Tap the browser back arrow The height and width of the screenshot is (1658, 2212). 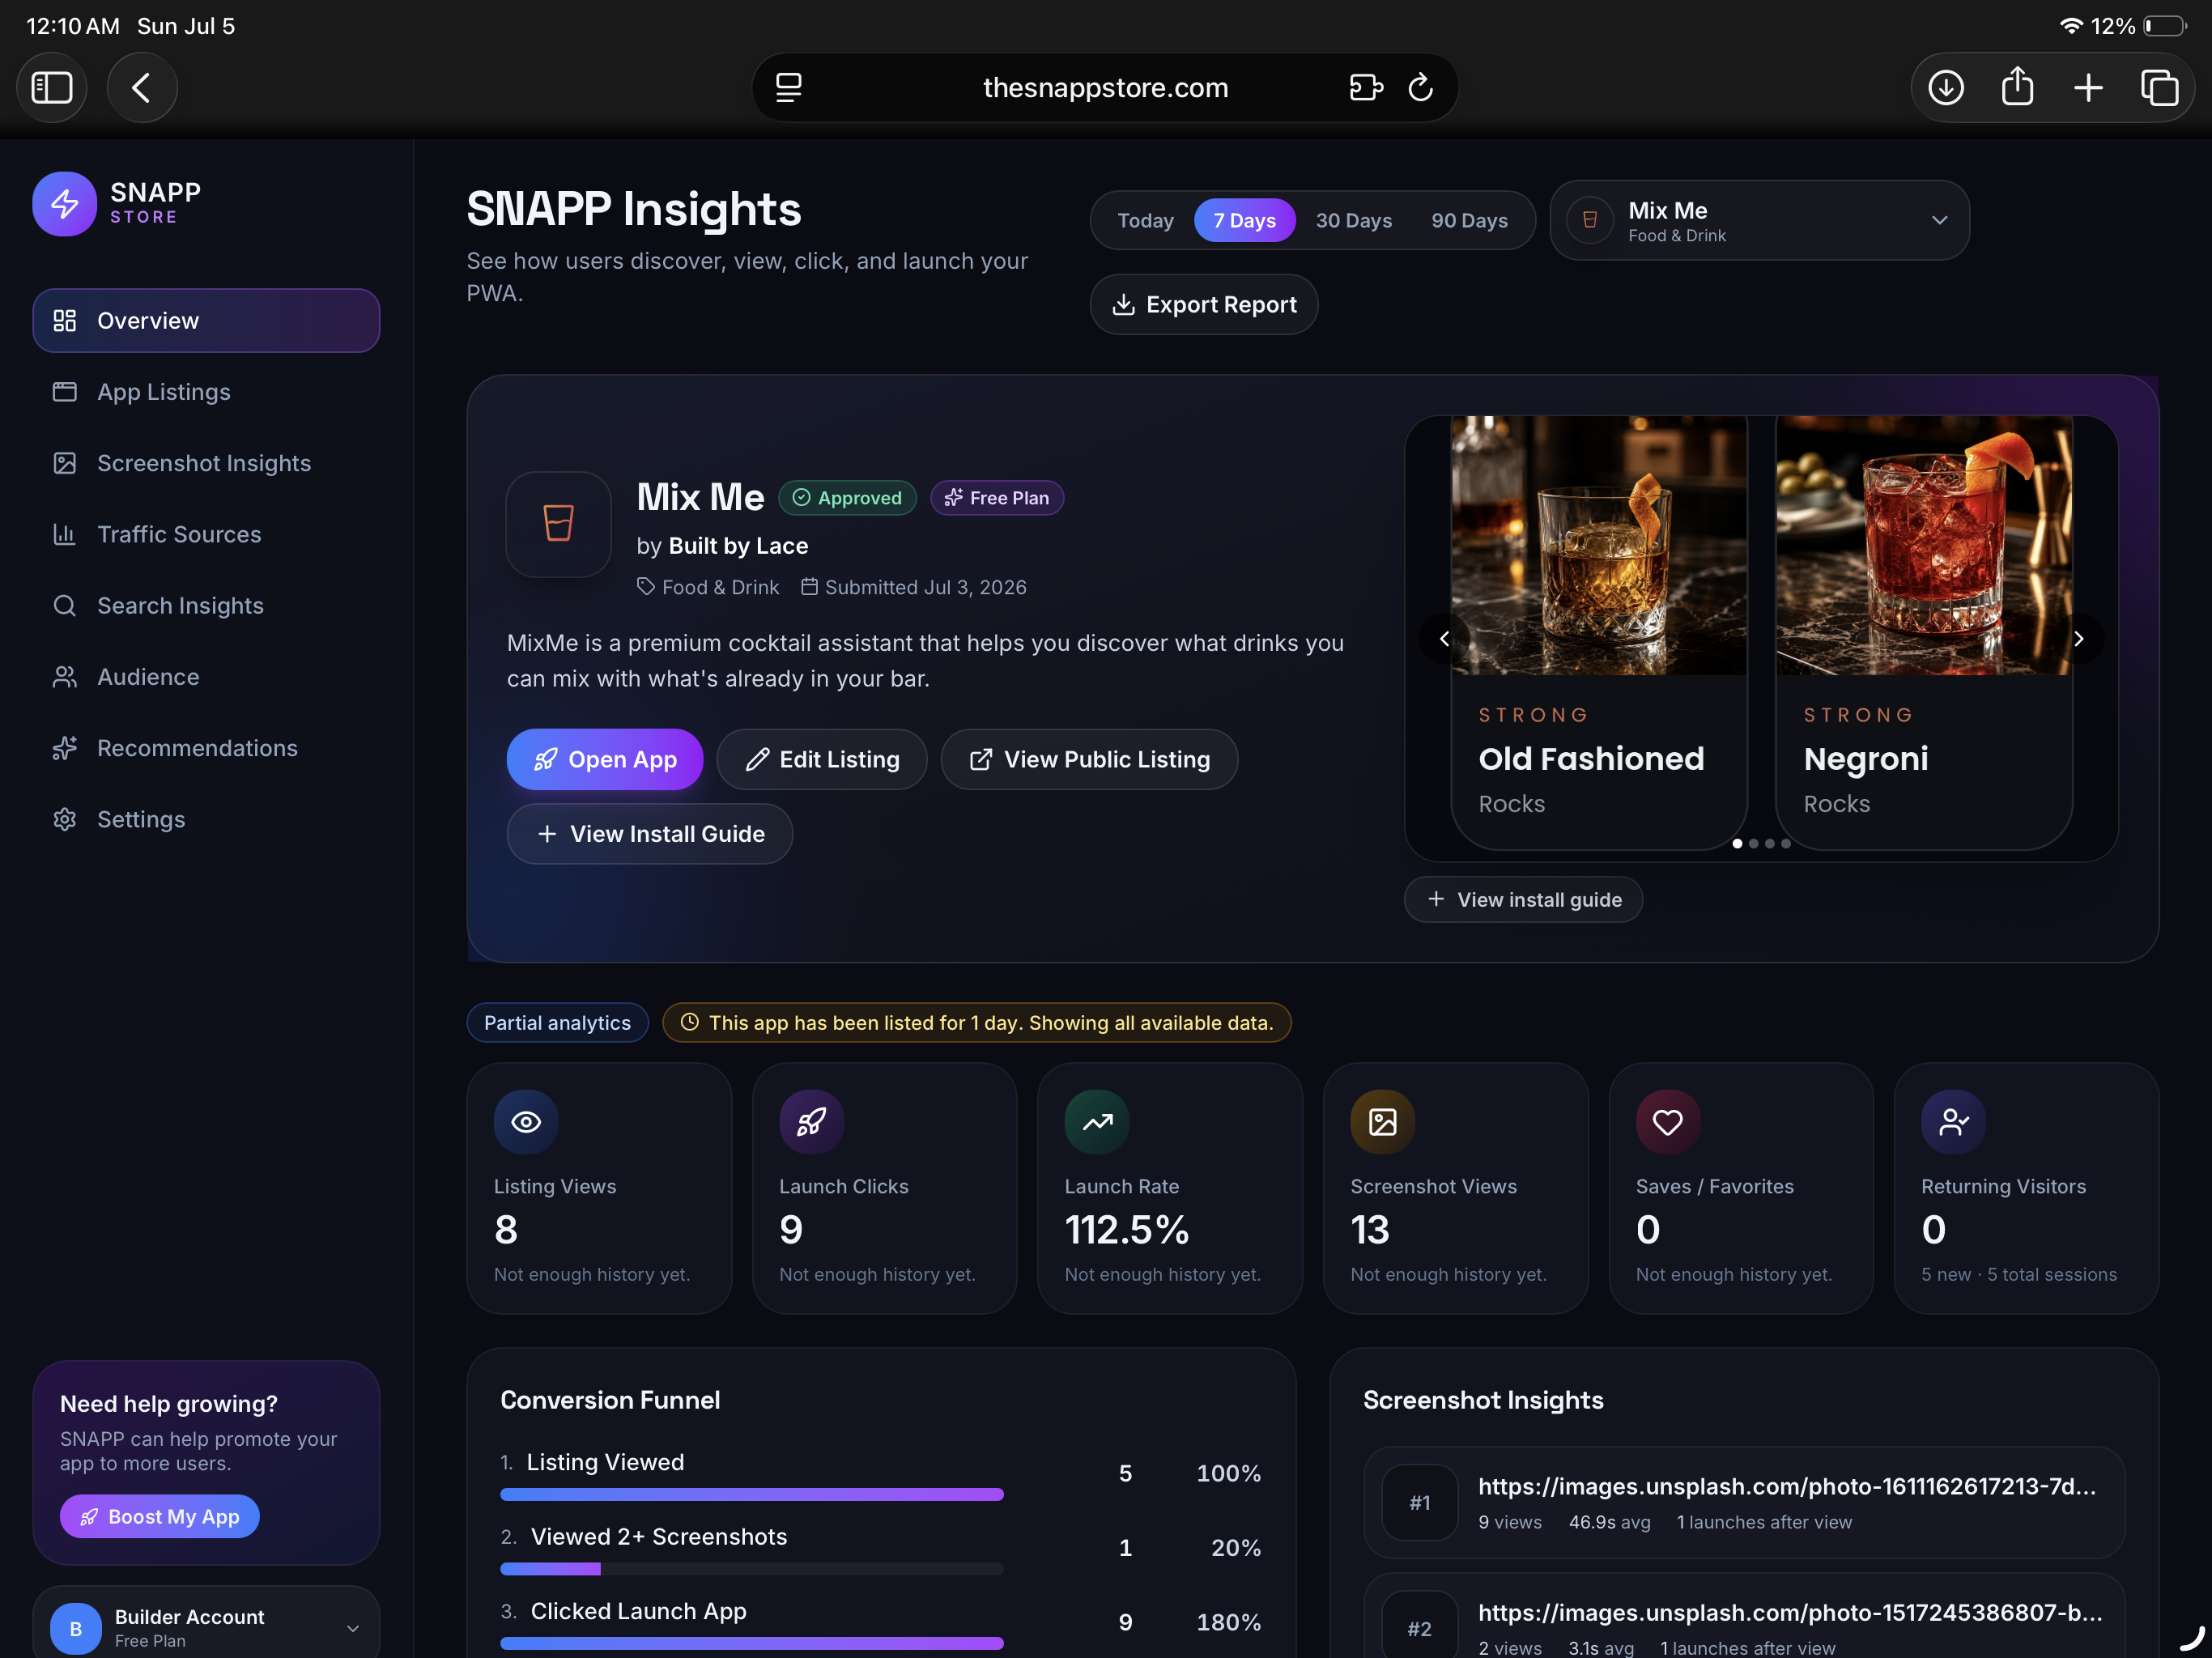(142, 88)
